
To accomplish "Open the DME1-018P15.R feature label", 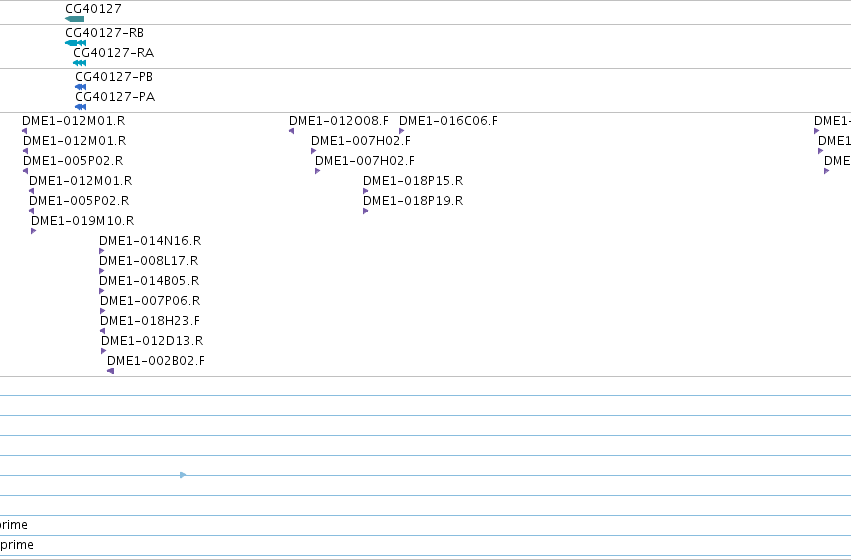I will coord(413,181).
